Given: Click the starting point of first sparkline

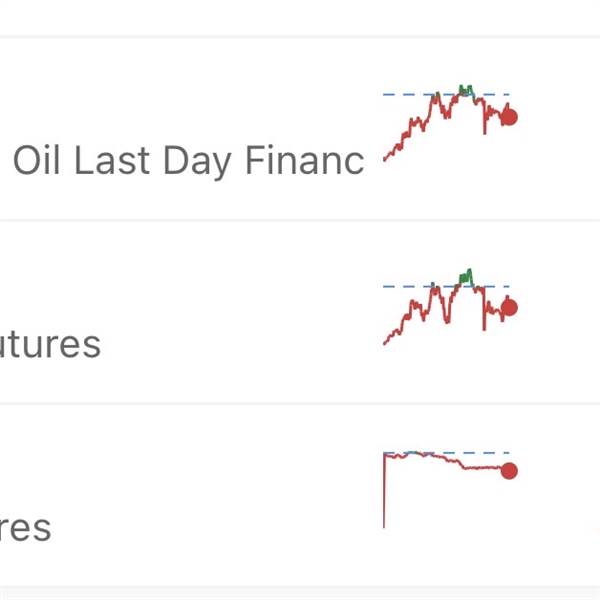Looking at the screenshot, I should coord(385,158).
